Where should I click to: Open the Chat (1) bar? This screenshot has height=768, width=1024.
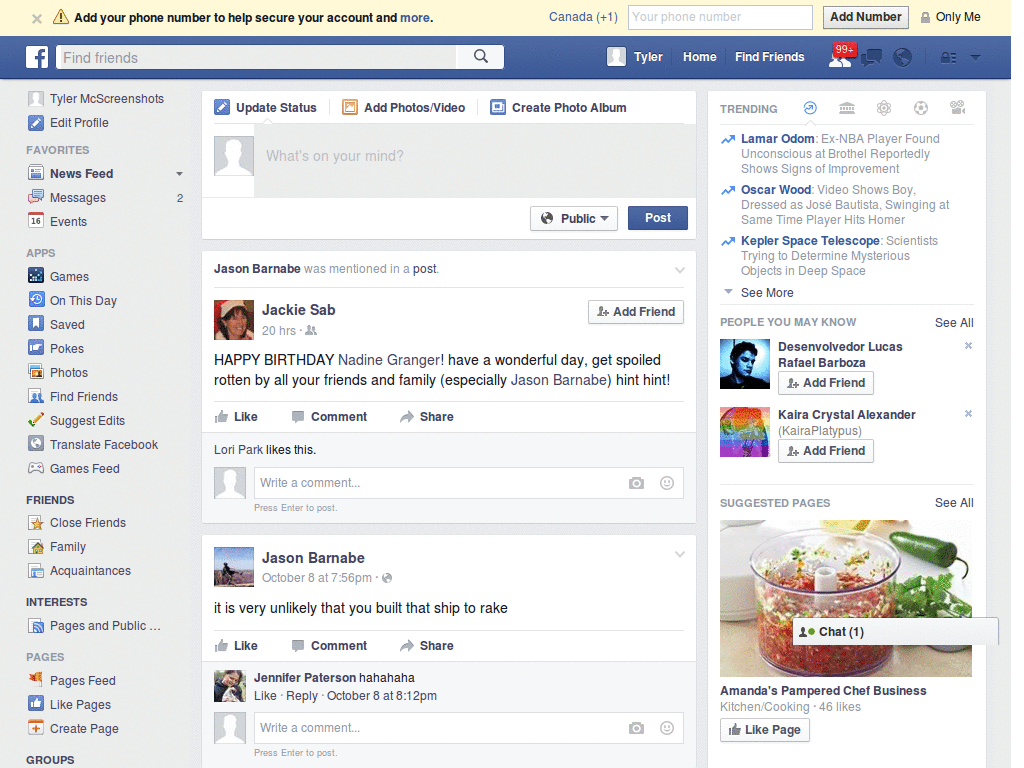pos(895,632)
